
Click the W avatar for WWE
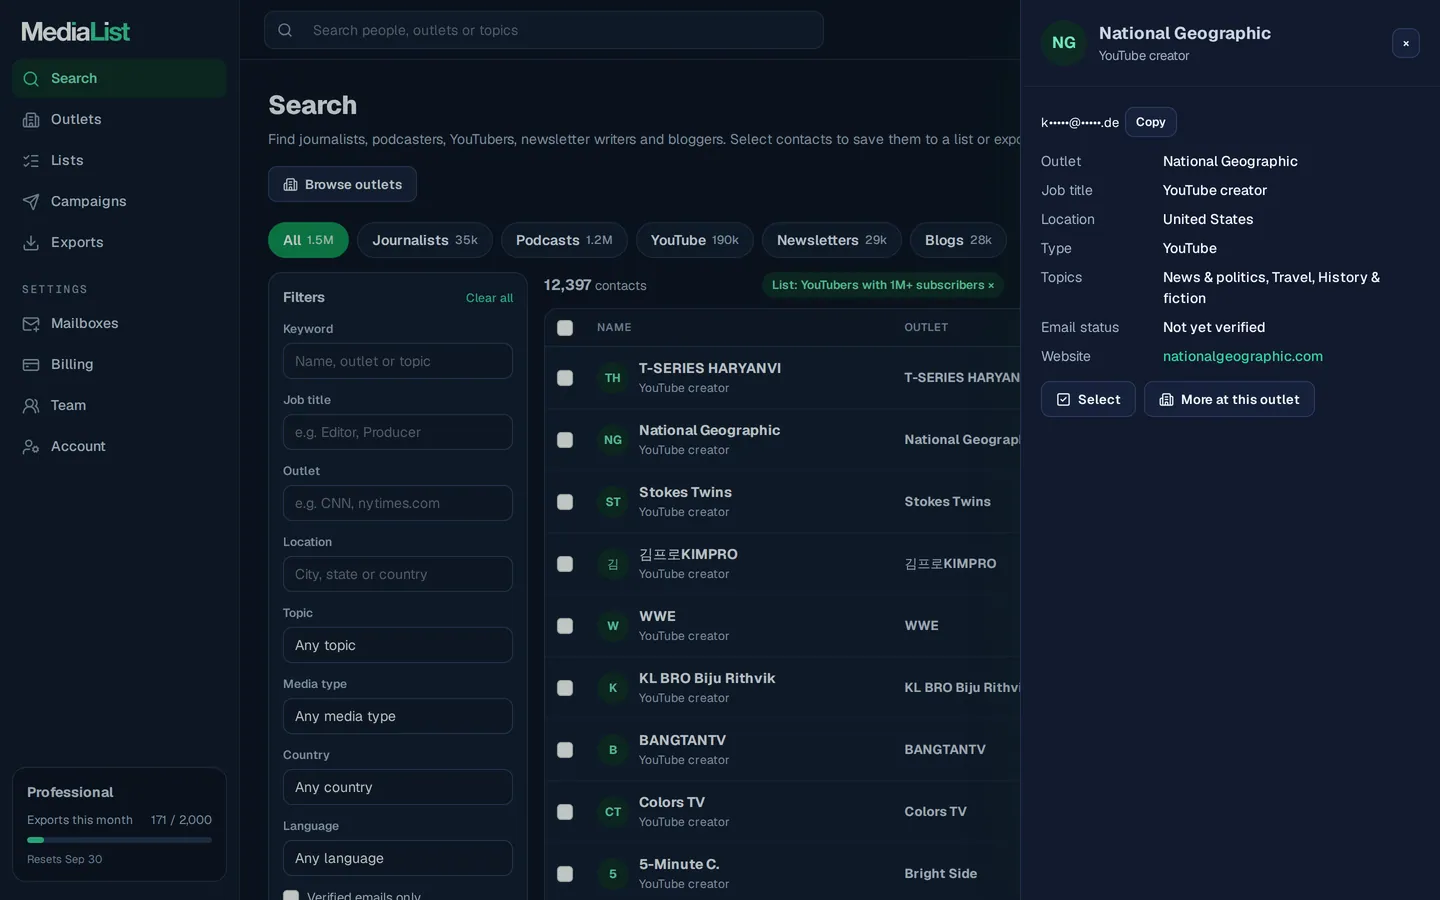613,626
